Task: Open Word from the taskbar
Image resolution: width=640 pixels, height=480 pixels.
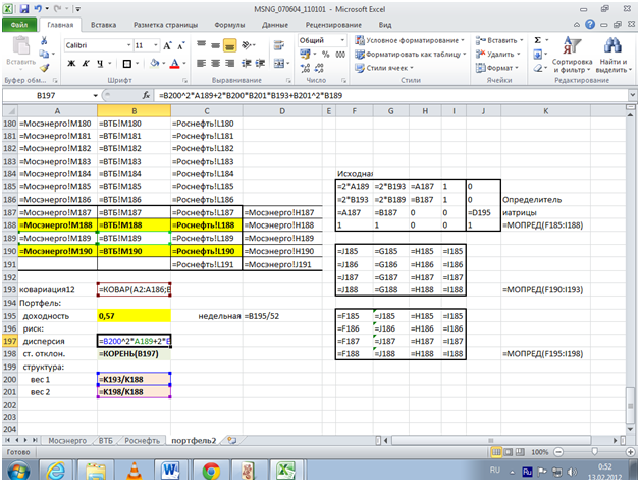Action: 171,471
